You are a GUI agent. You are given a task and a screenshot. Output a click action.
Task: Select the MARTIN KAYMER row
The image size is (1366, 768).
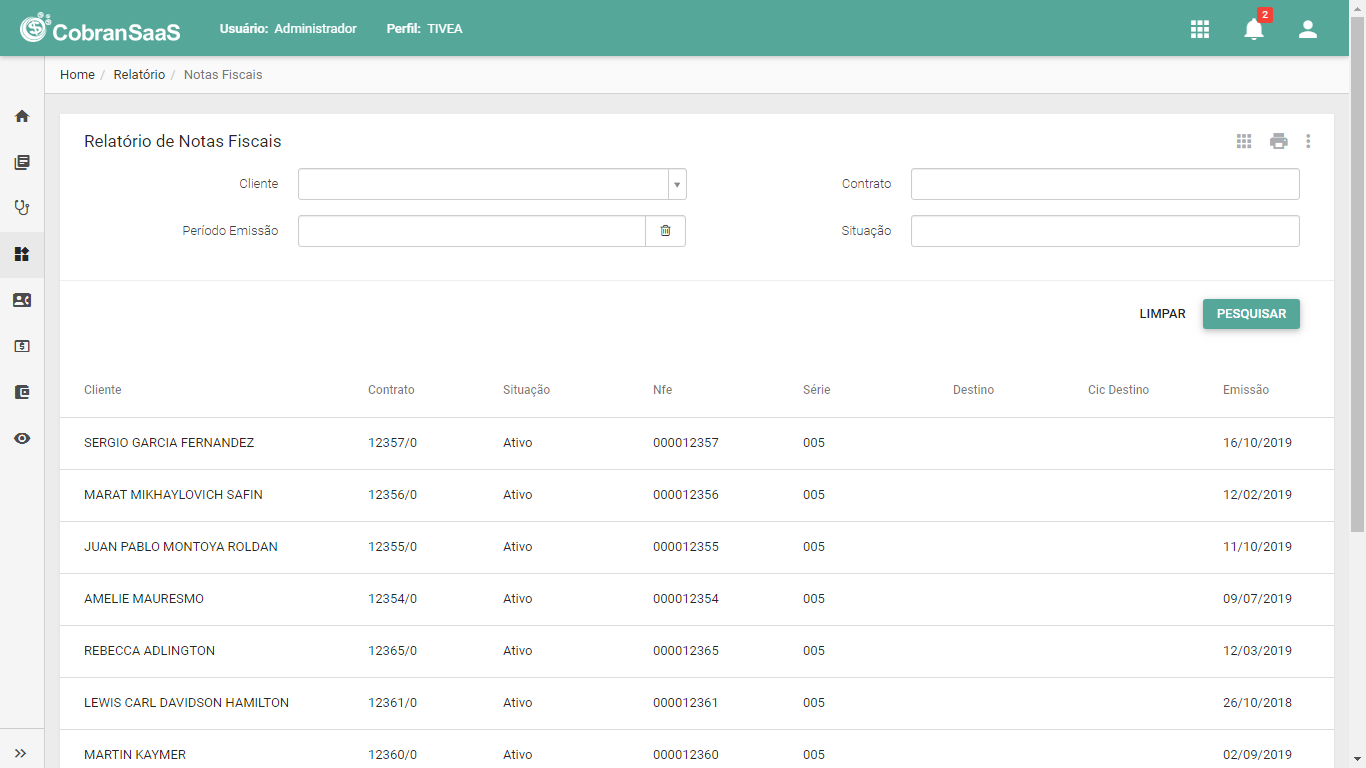(697, 749)
